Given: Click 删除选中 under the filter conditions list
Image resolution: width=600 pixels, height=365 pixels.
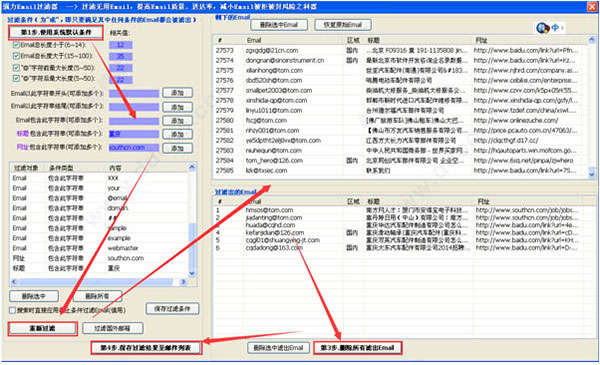Looking at the screenshot, I should pos(34,296).
